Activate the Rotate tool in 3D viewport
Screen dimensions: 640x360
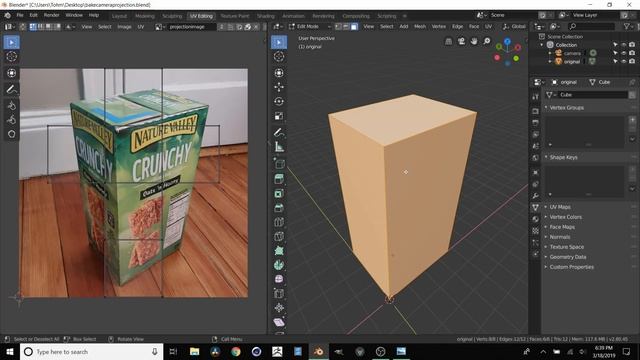tap(279, 101)
